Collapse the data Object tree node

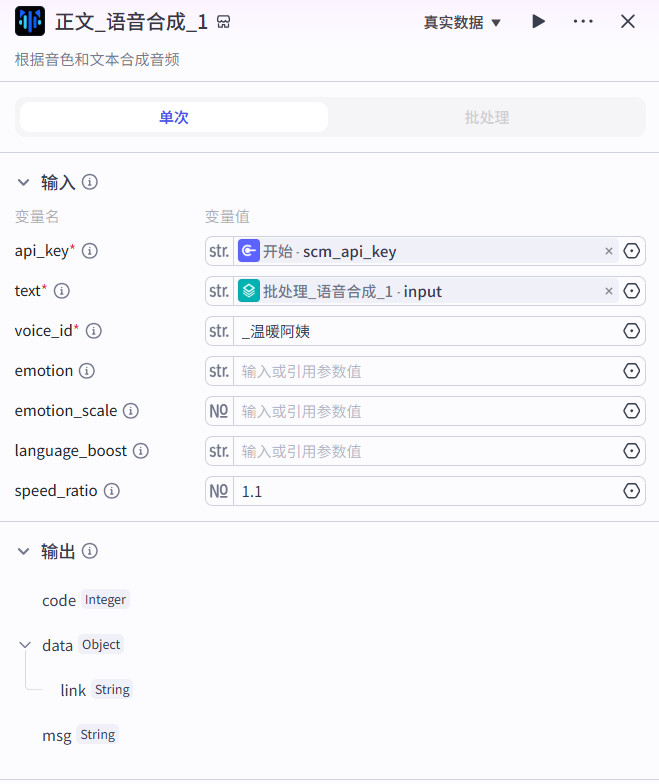25,645
